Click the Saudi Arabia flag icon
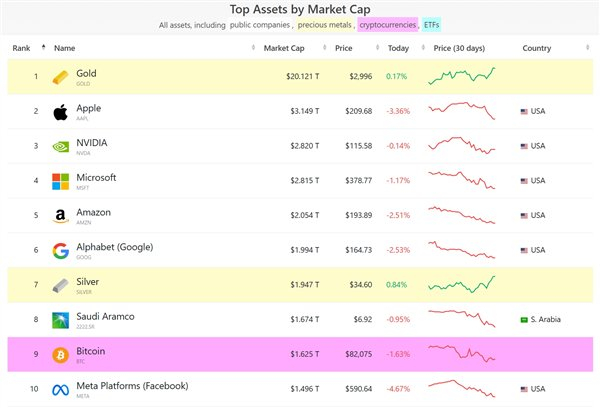This screenshot has width=600, height=408. point(524,321)
